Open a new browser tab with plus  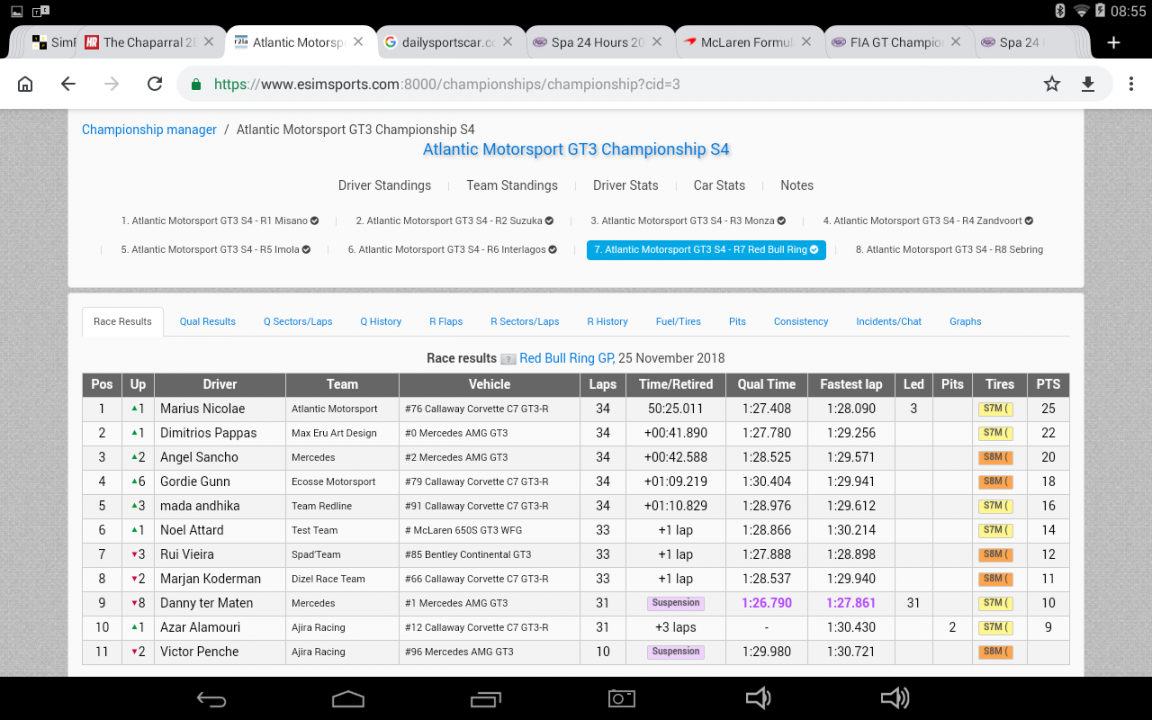(1114, 43)
